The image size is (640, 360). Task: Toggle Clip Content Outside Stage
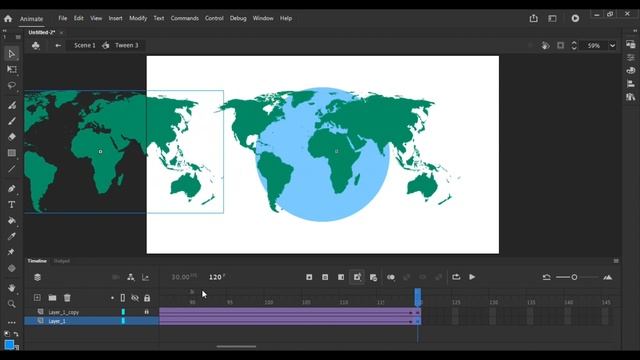[x=560, y=45]
